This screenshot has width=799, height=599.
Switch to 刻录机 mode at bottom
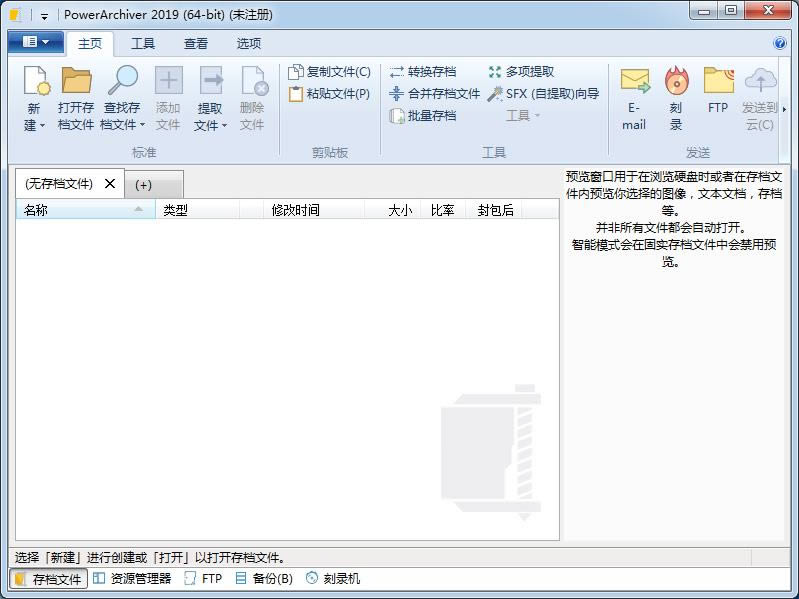[x=333, y=579]
